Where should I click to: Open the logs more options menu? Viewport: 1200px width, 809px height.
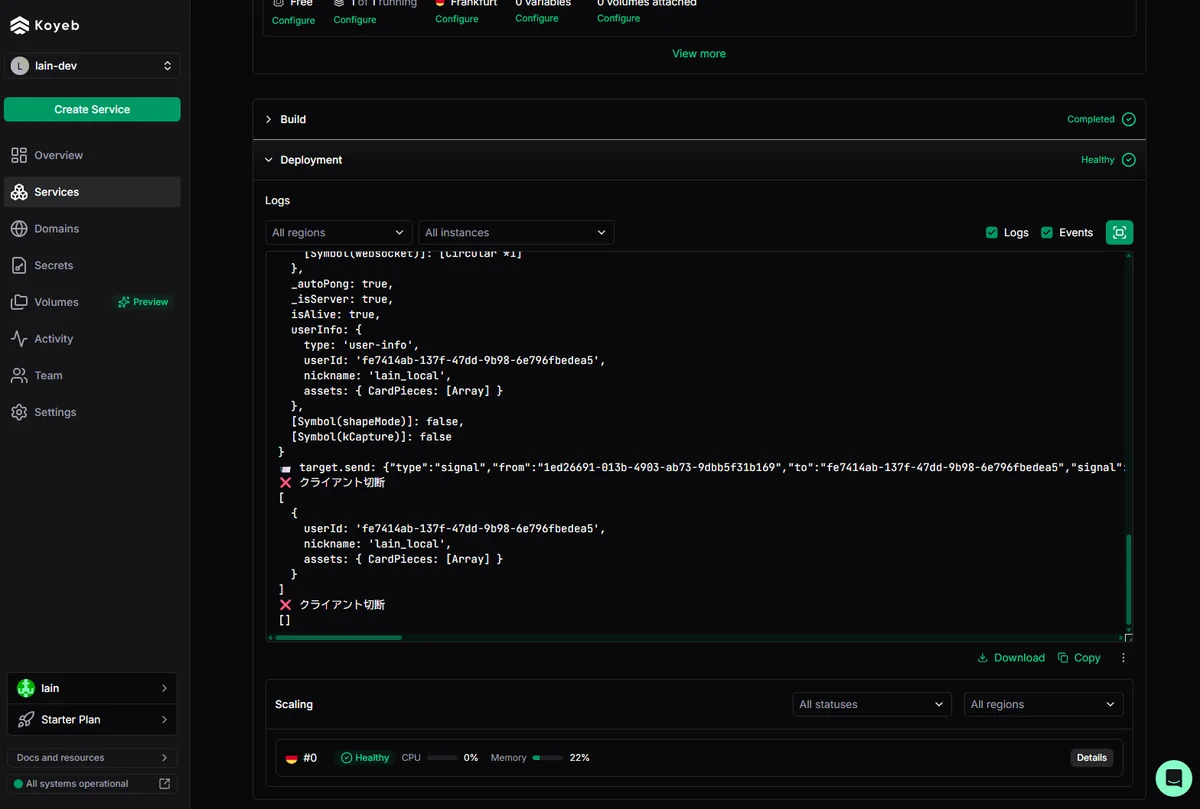(x=1123, y=658)
